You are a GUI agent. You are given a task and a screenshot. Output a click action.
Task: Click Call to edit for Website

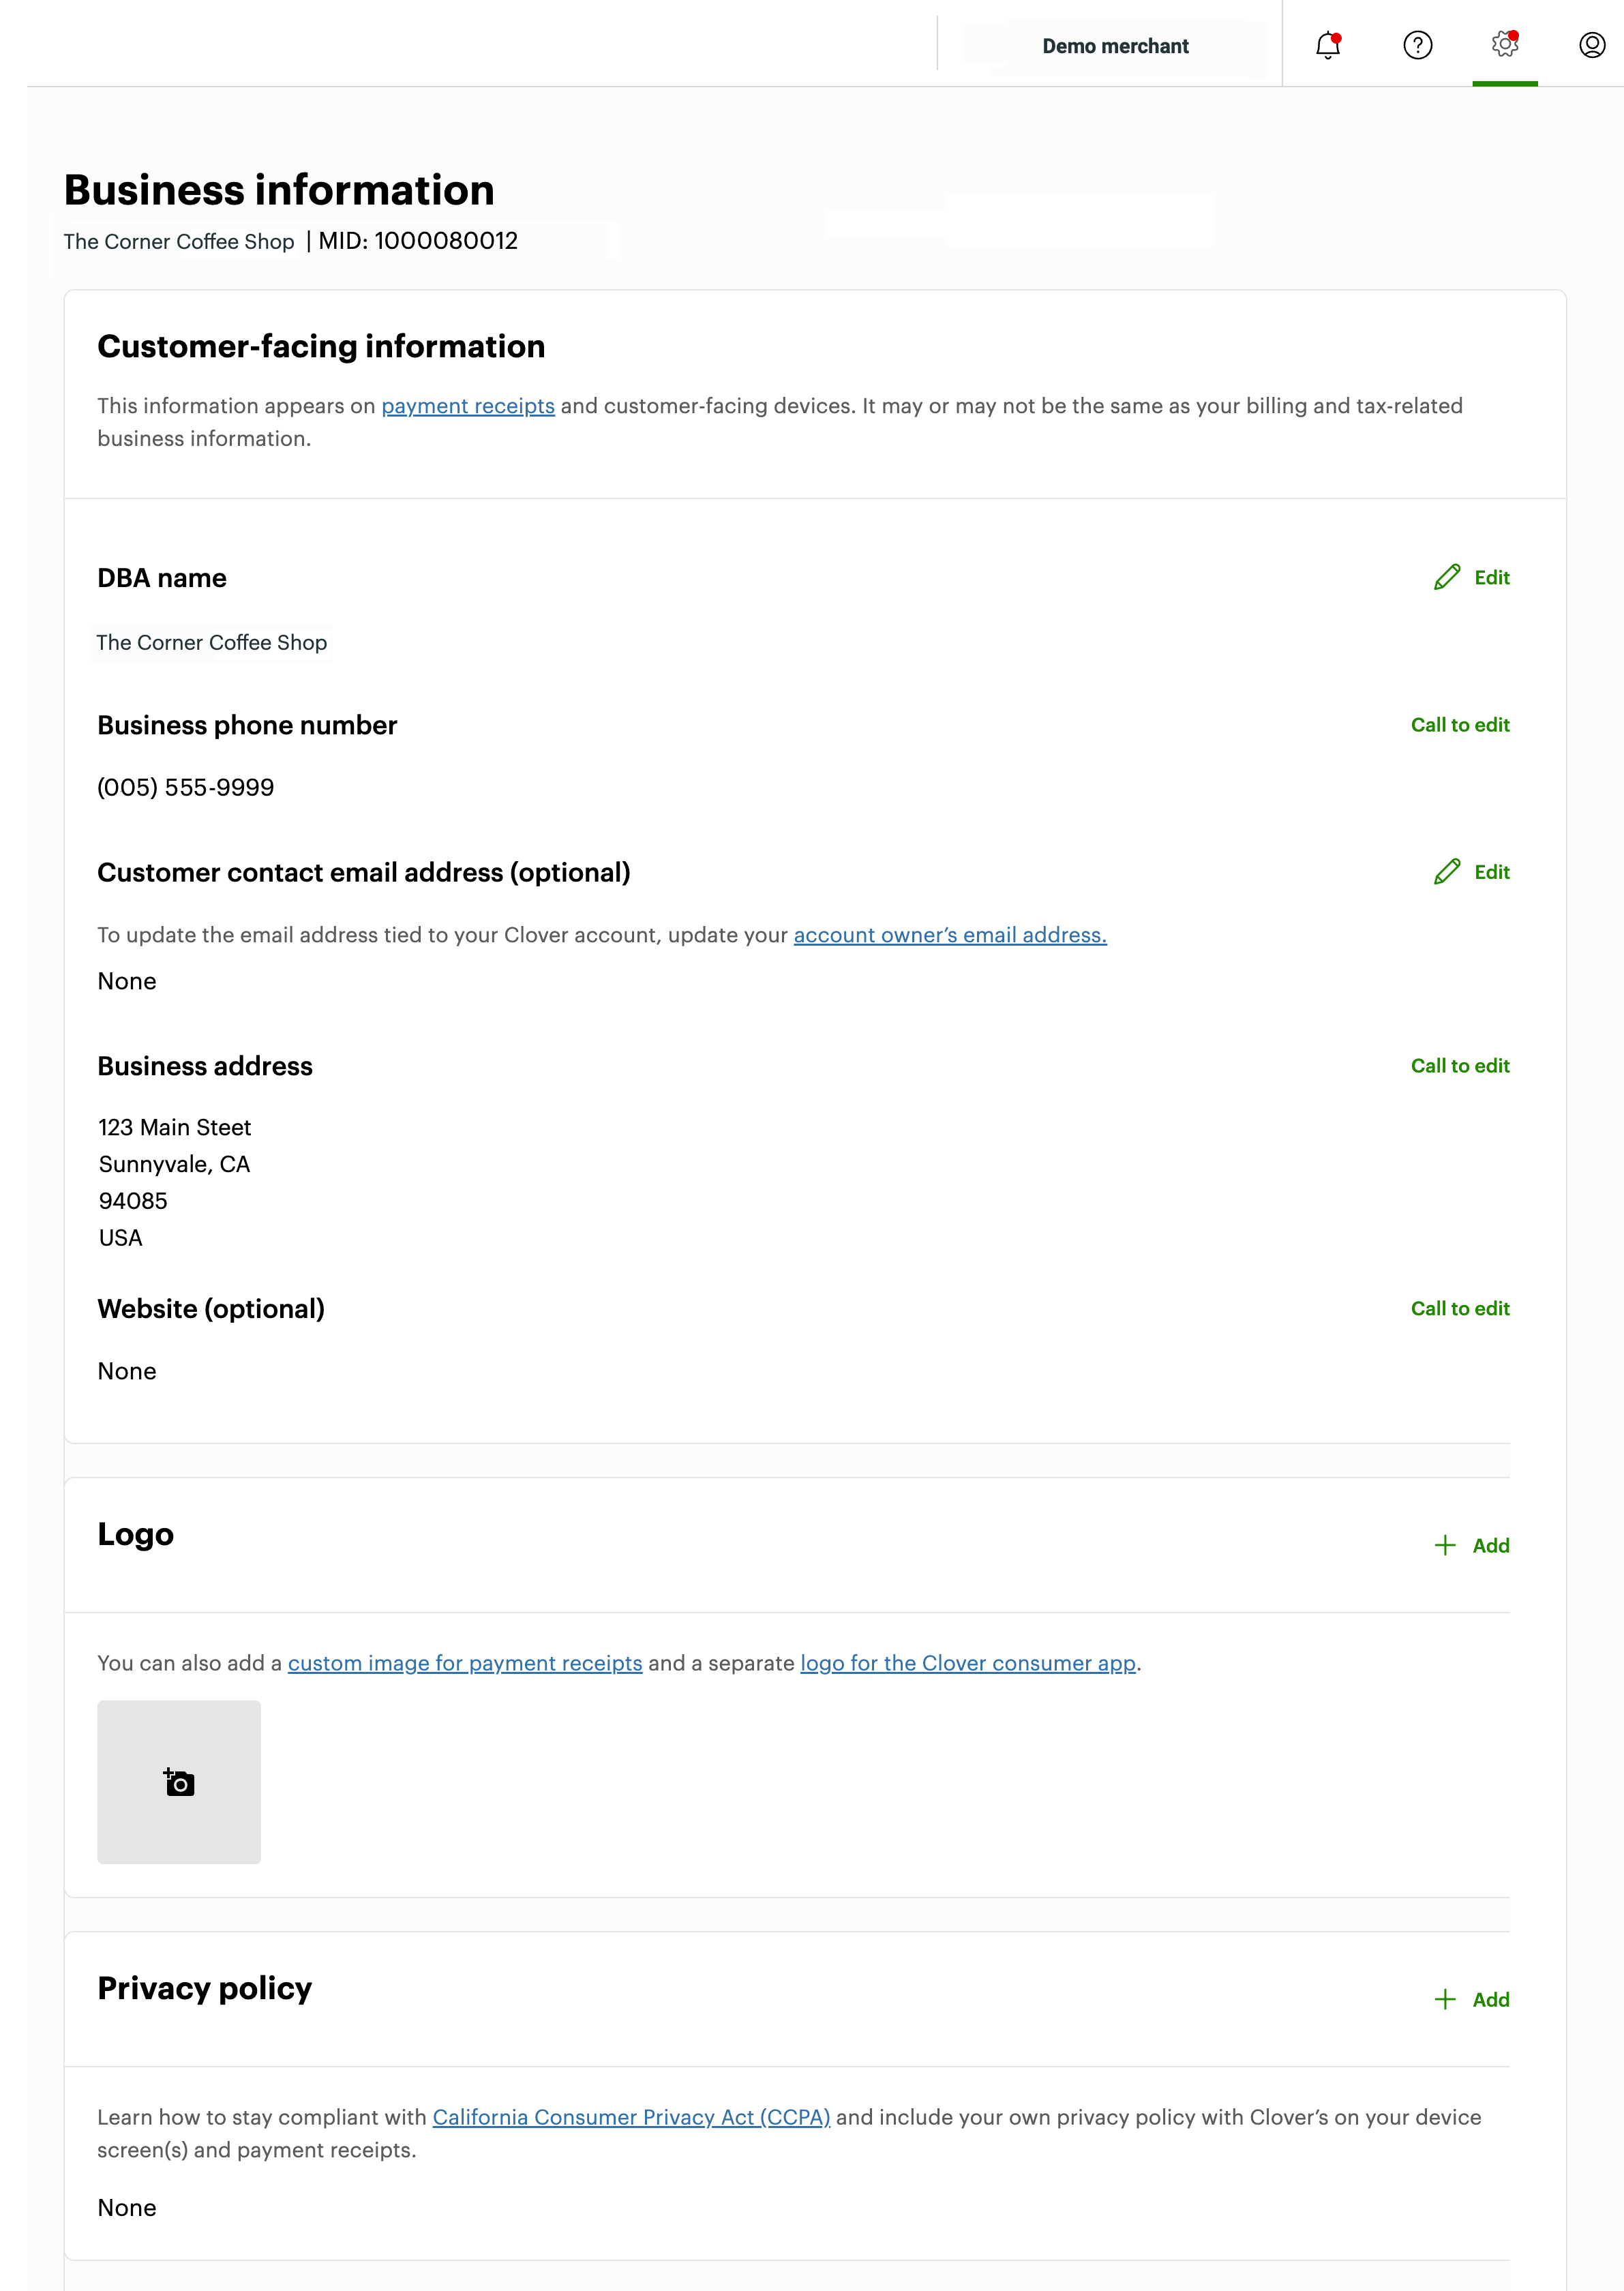1459,1309
